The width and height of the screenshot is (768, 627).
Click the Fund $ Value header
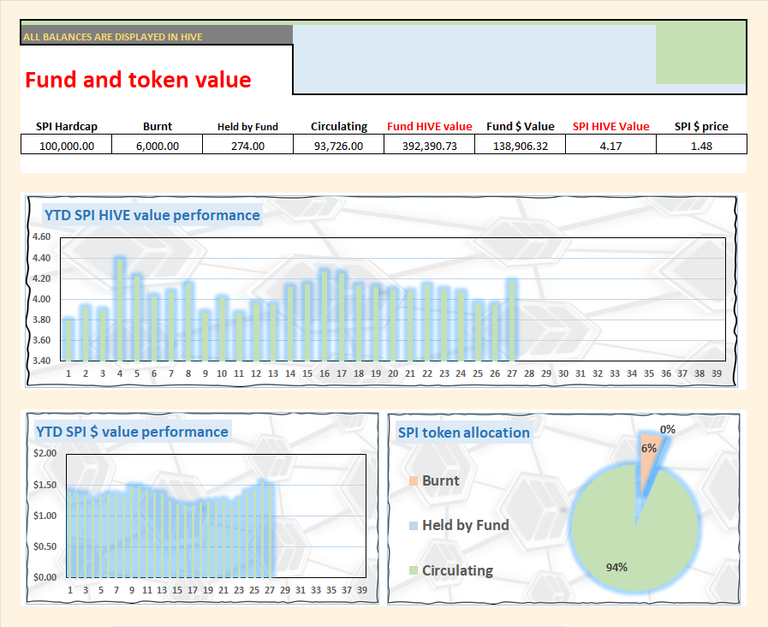click(520, 126)
